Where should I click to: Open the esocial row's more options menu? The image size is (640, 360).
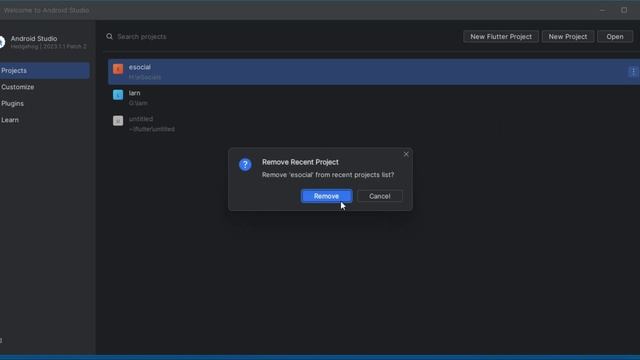pyautogui.click(x=633, y=71)
